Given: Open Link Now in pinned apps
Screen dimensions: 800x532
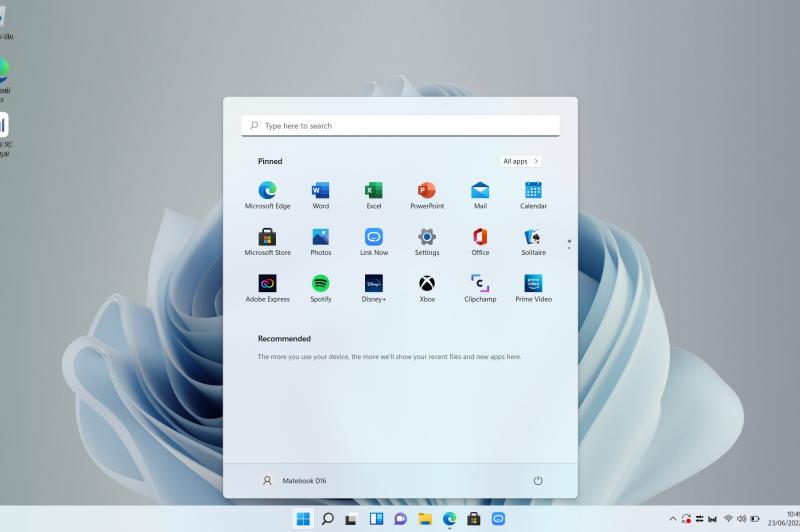Looking at the screenshot, I should (373, 242).
